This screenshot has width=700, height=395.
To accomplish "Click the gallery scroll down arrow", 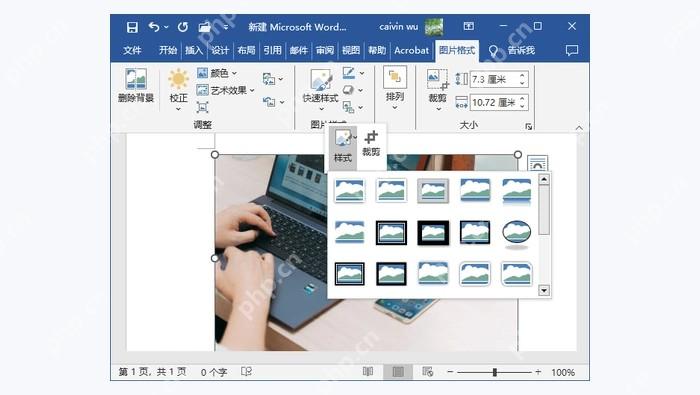I will 544,291.
